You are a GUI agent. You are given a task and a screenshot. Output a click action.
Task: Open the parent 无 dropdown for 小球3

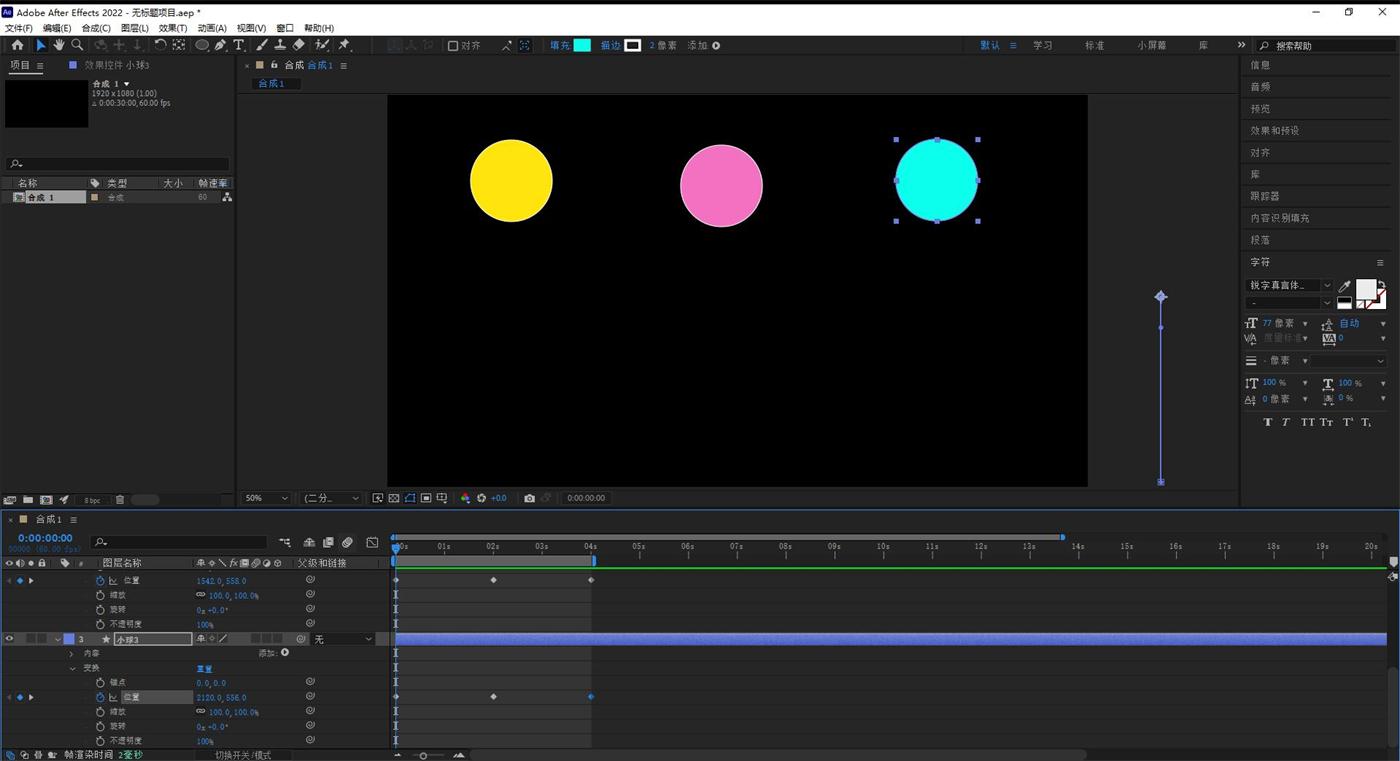[x=343, y=639]
